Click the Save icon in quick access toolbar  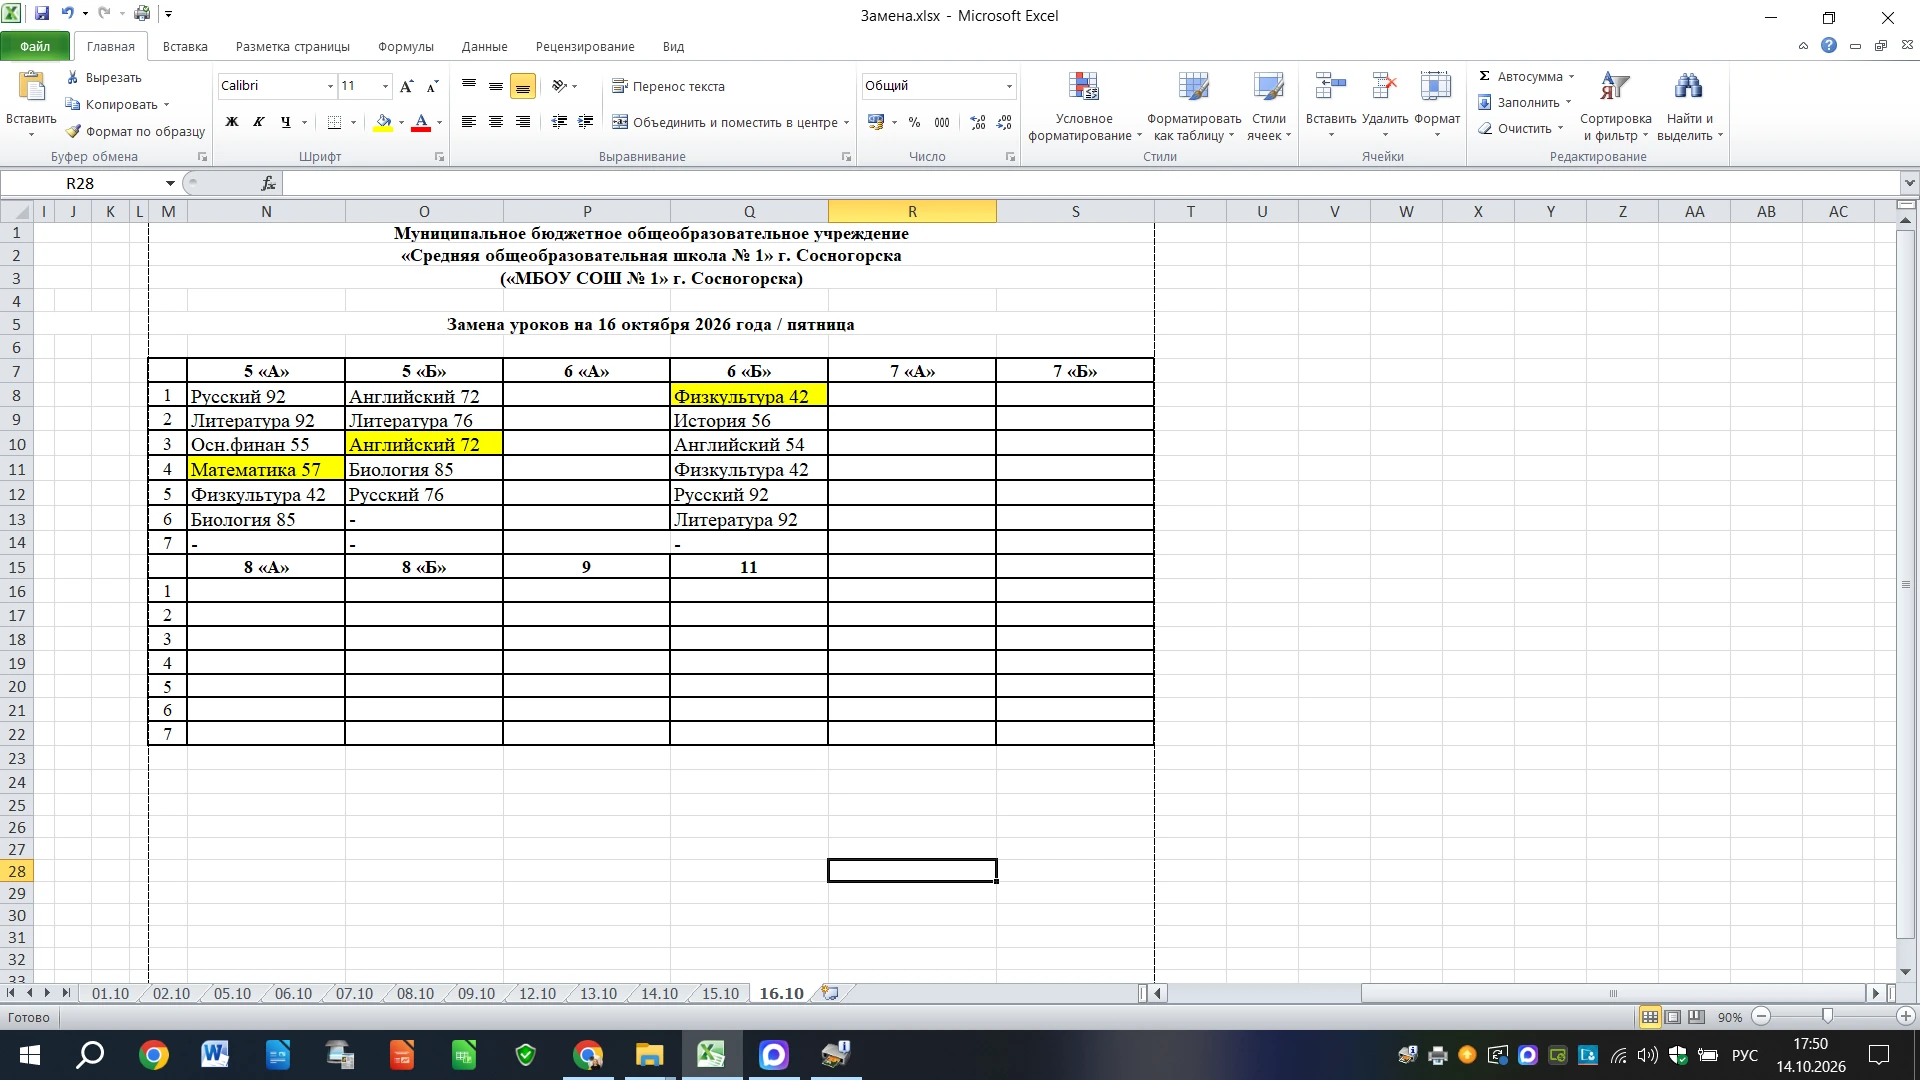pos(42,14)
